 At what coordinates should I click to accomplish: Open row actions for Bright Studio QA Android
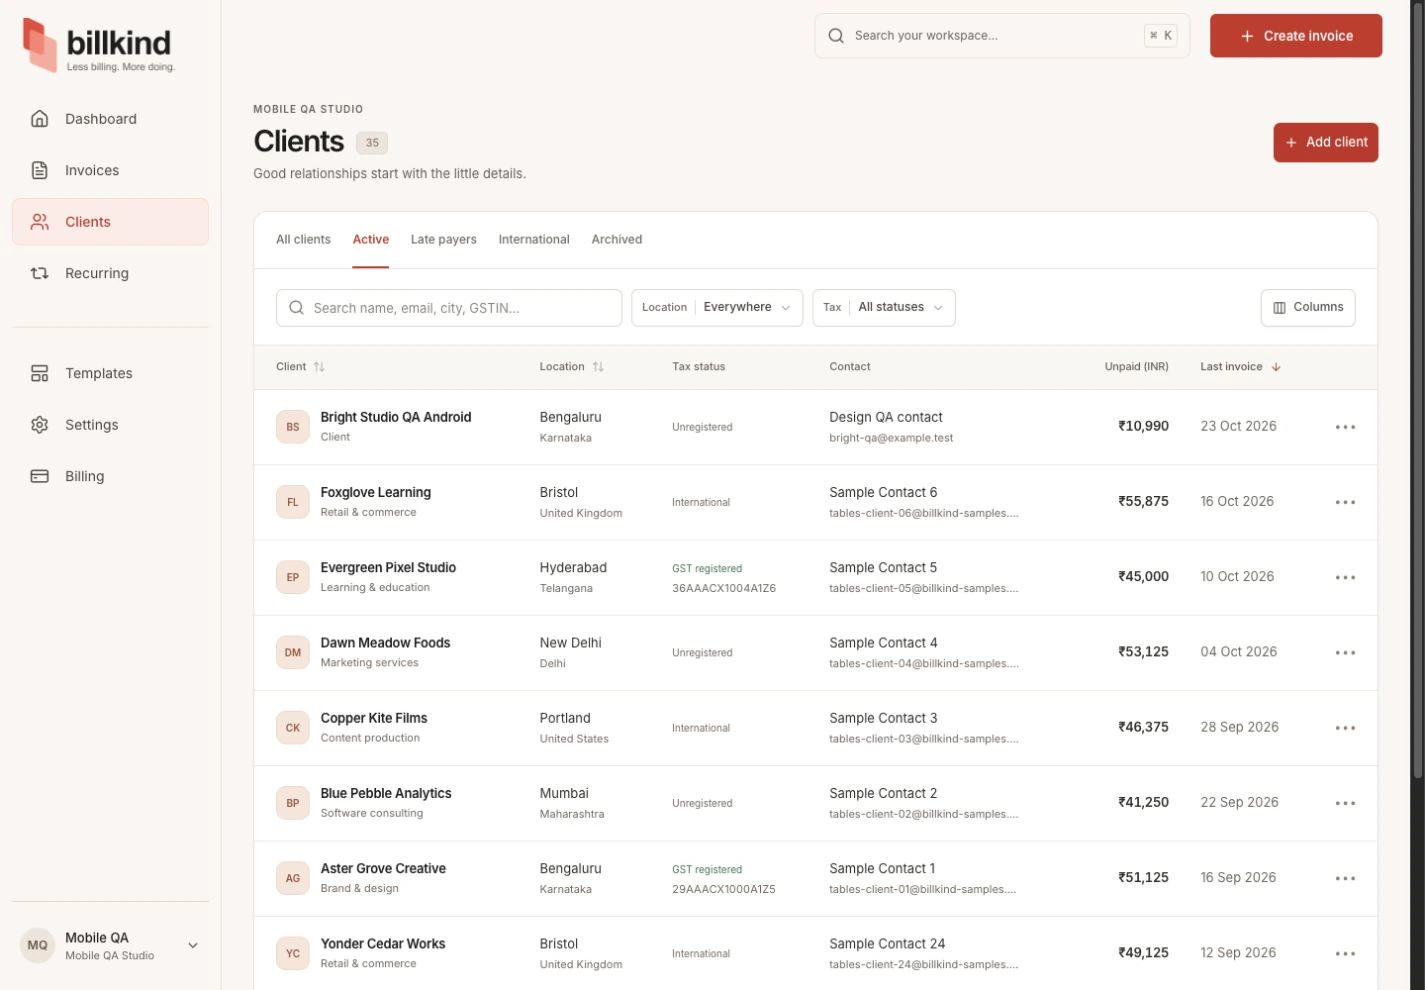click(1345, 427)
